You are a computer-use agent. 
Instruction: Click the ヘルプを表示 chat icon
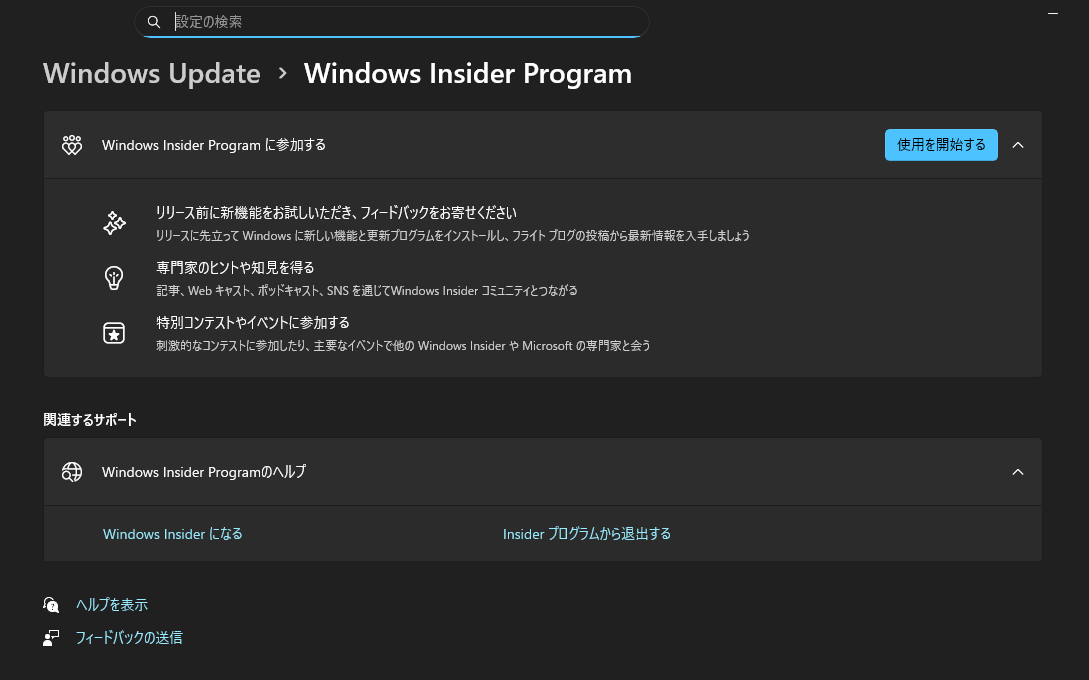51,605
